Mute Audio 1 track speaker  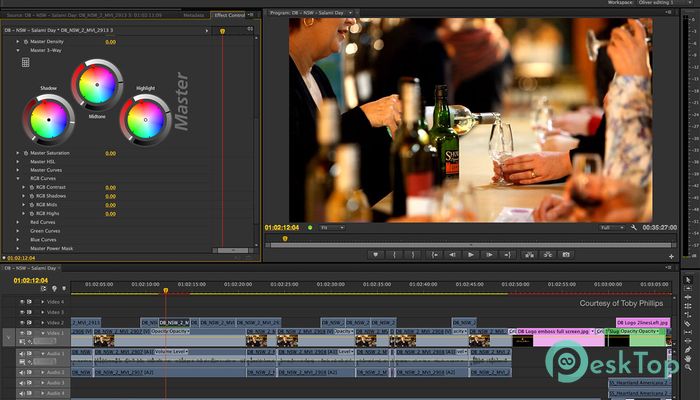point(21,354)
